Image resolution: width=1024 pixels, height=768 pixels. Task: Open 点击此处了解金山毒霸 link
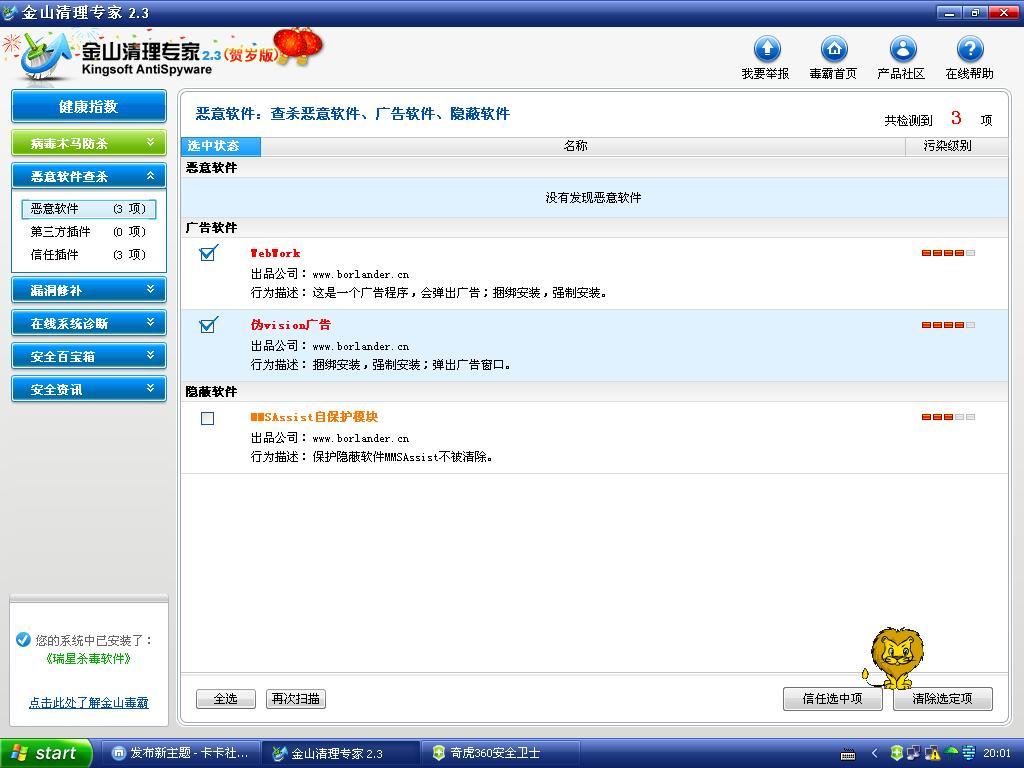pyautogui.click(x=89, y=703)
